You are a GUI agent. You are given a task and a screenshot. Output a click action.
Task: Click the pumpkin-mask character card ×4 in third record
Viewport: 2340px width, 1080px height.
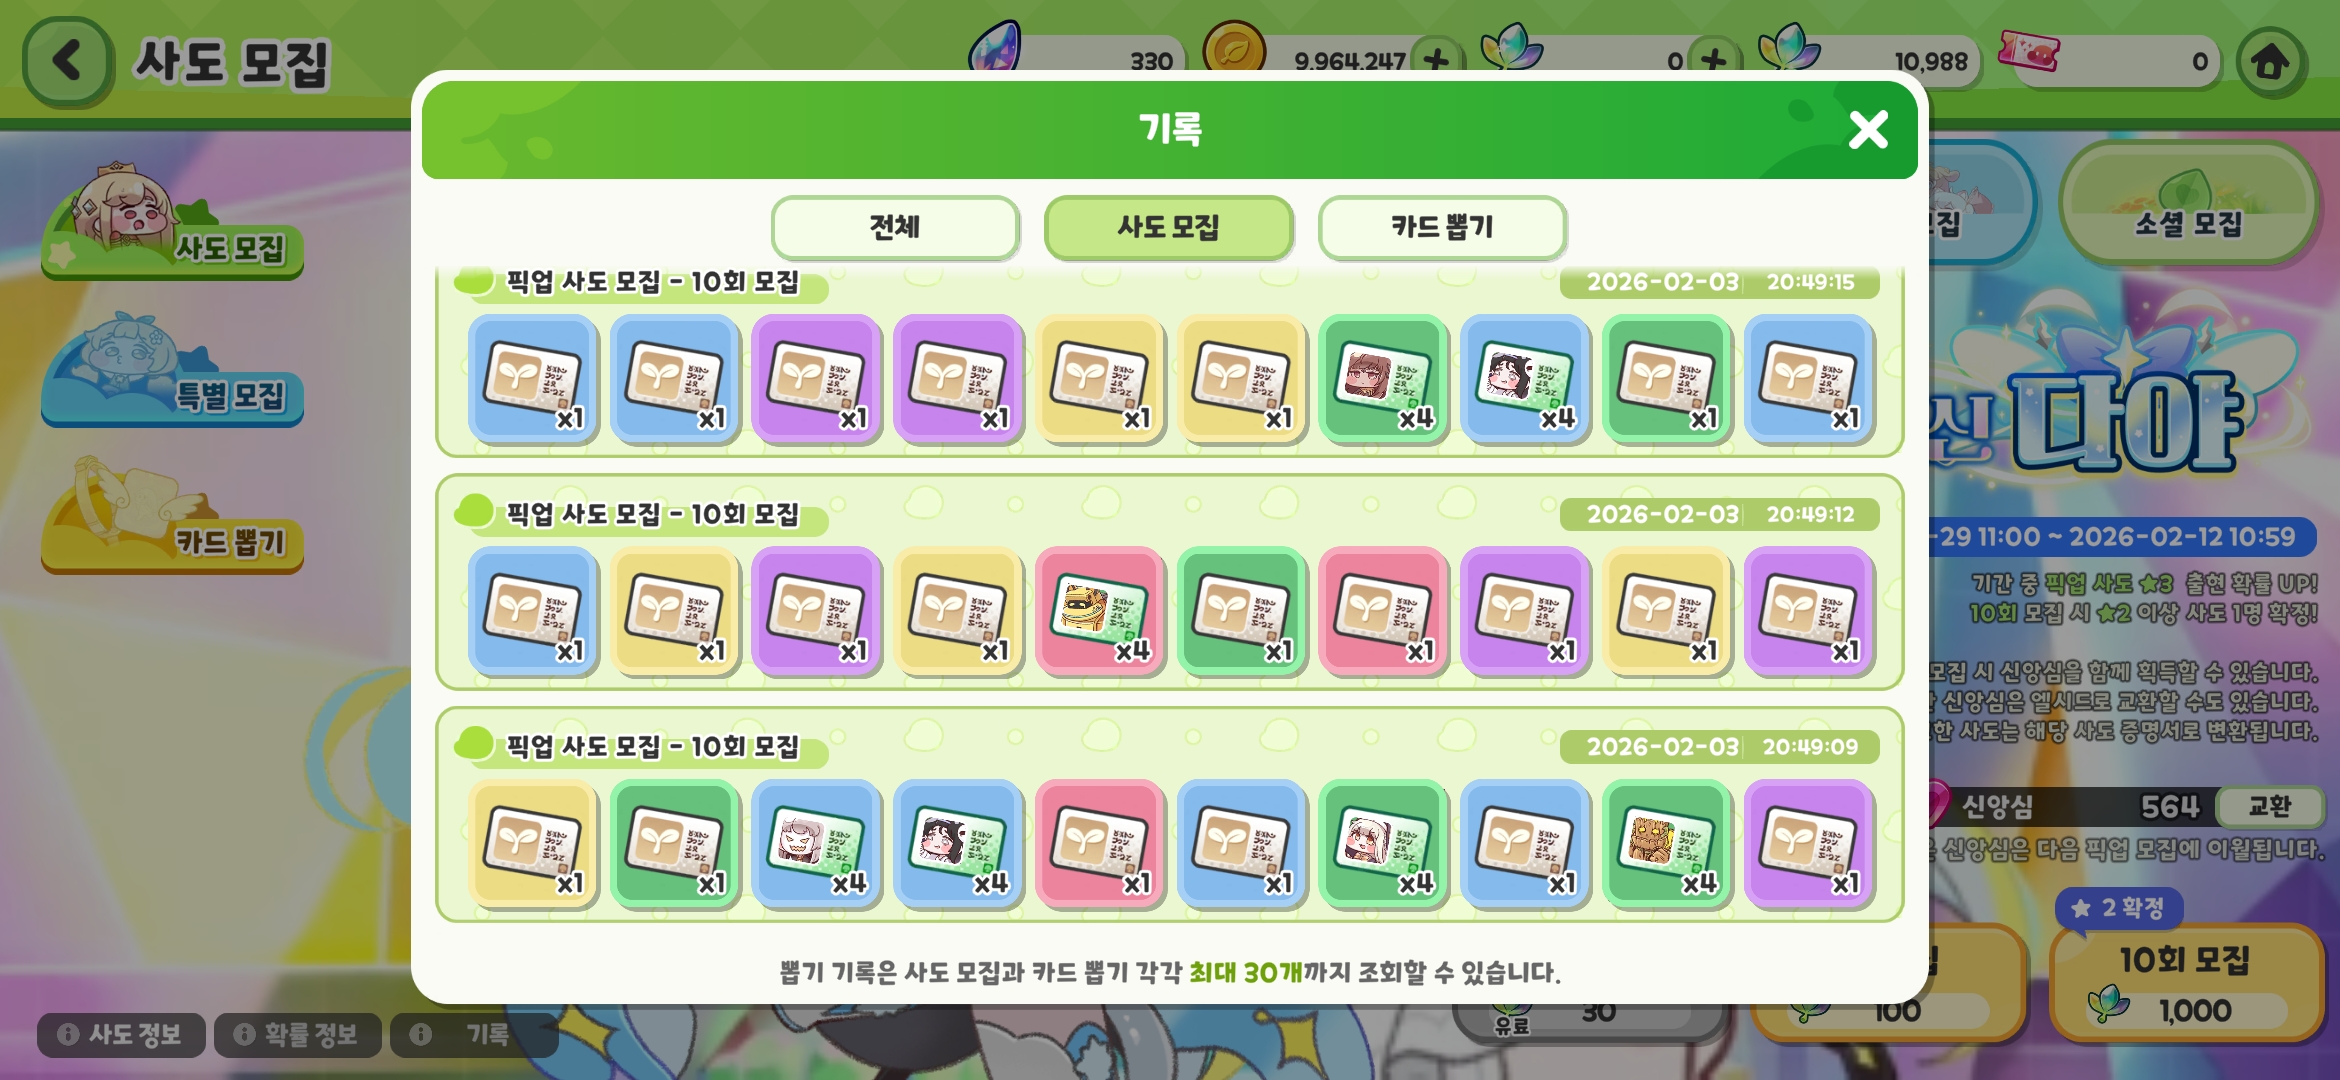(x=816, y=844)
